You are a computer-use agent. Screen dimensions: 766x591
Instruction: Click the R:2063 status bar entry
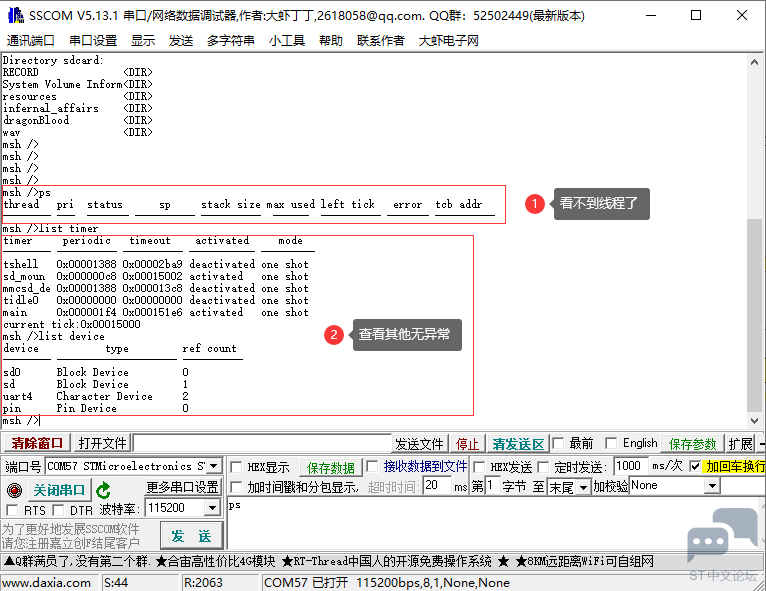click(x=203, y=583)
